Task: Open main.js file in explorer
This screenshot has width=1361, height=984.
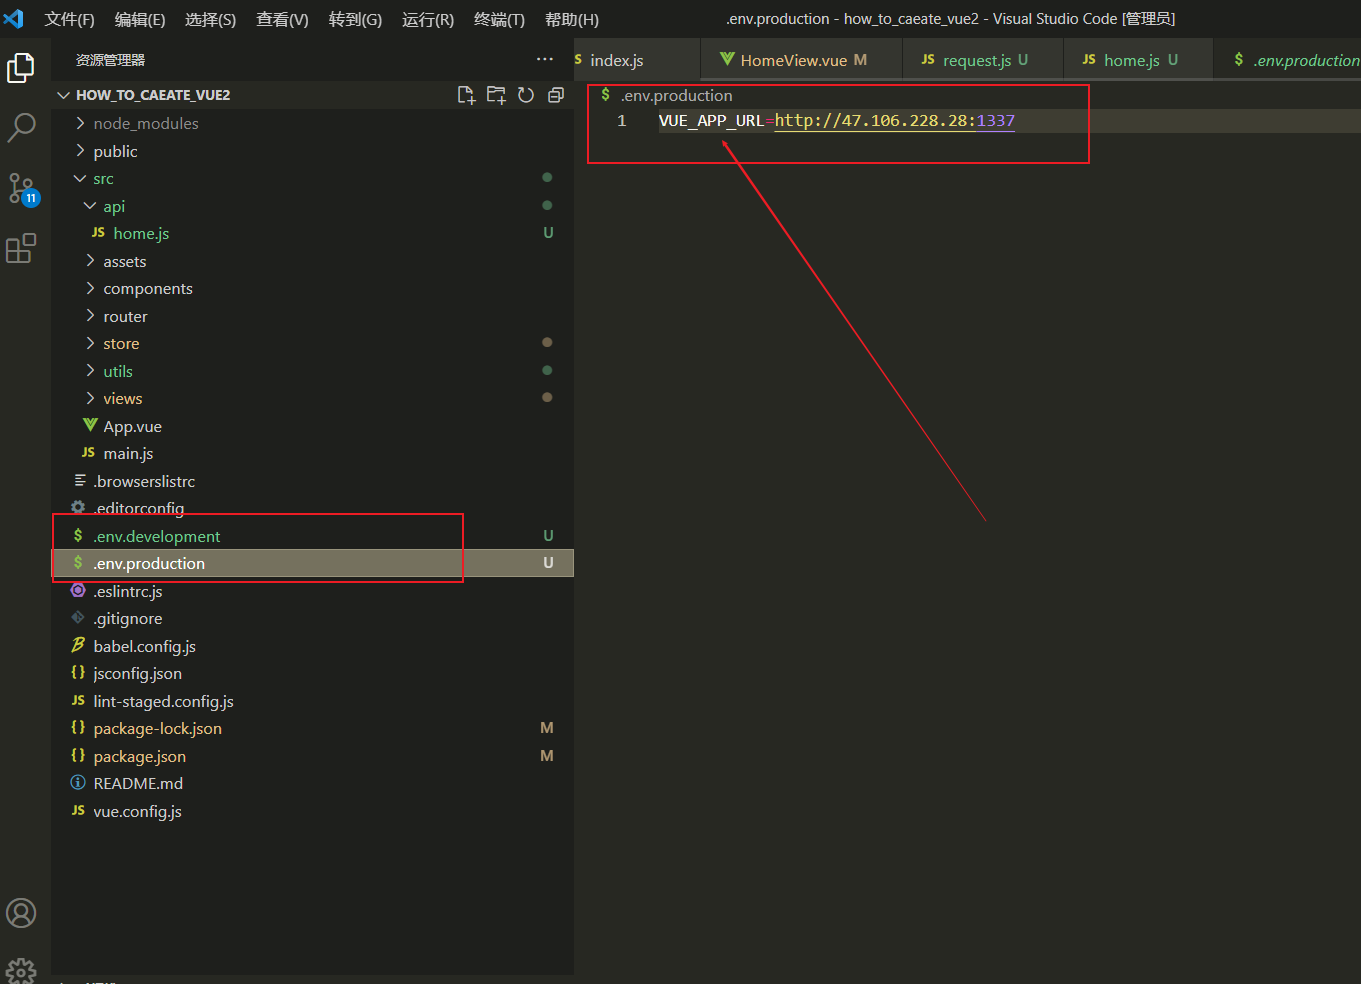Action: point(313,453)
